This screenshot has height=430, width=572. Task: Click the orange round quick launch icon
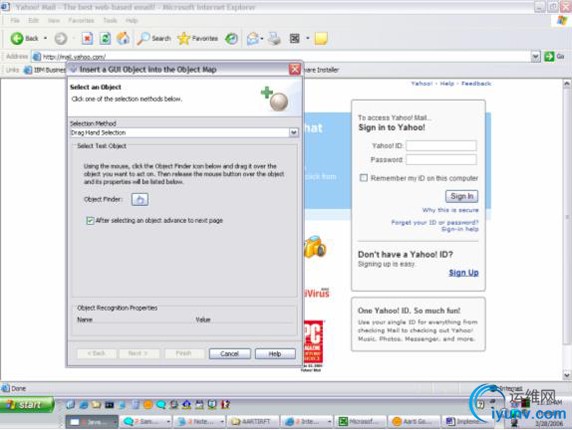tap(148, 404)
